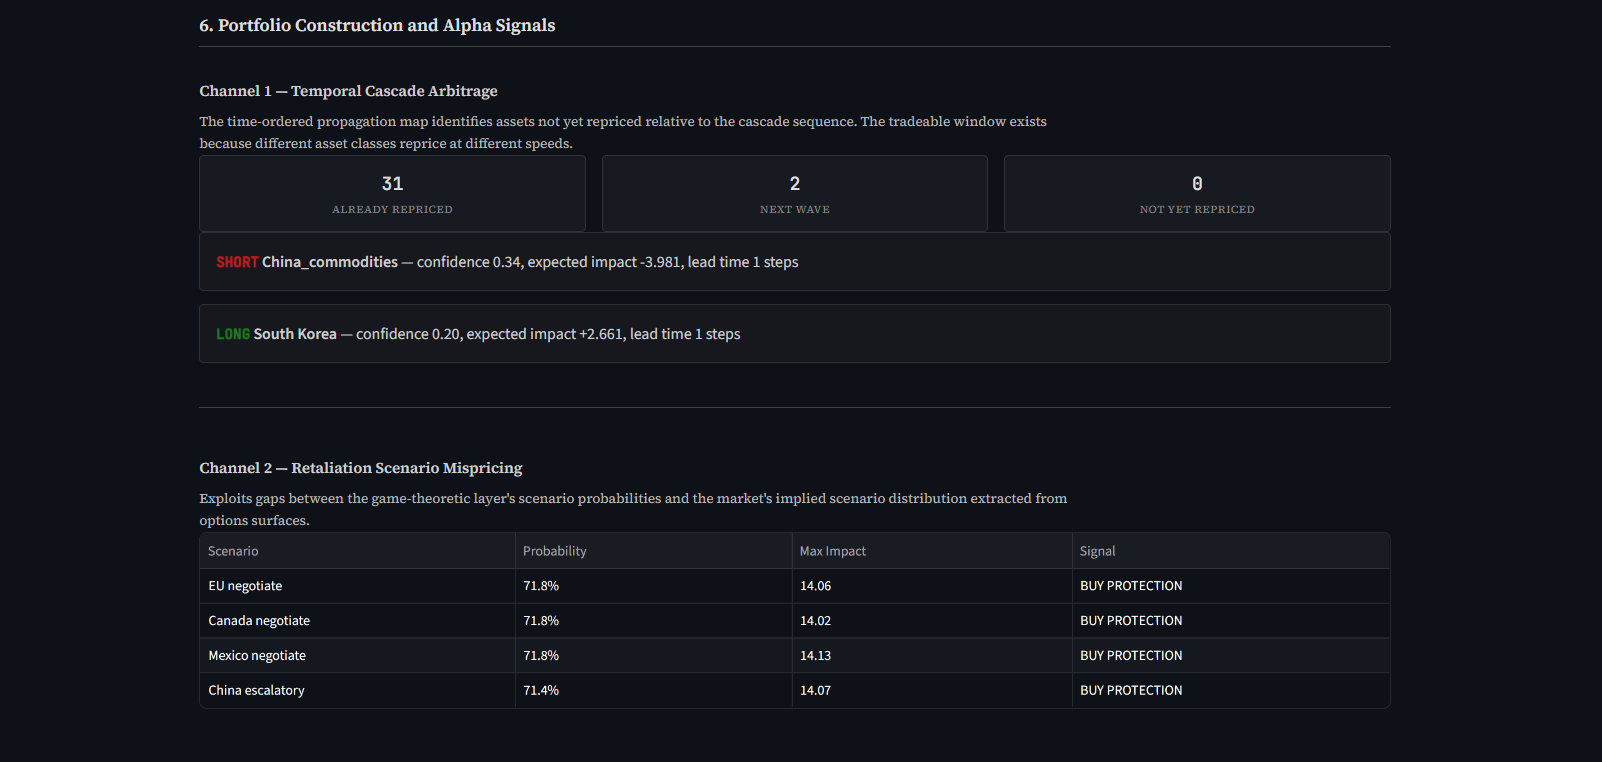
Task: Click the Channel 1 Temporal Cascade Arbitrage heading
Action: tap(348, 91)
